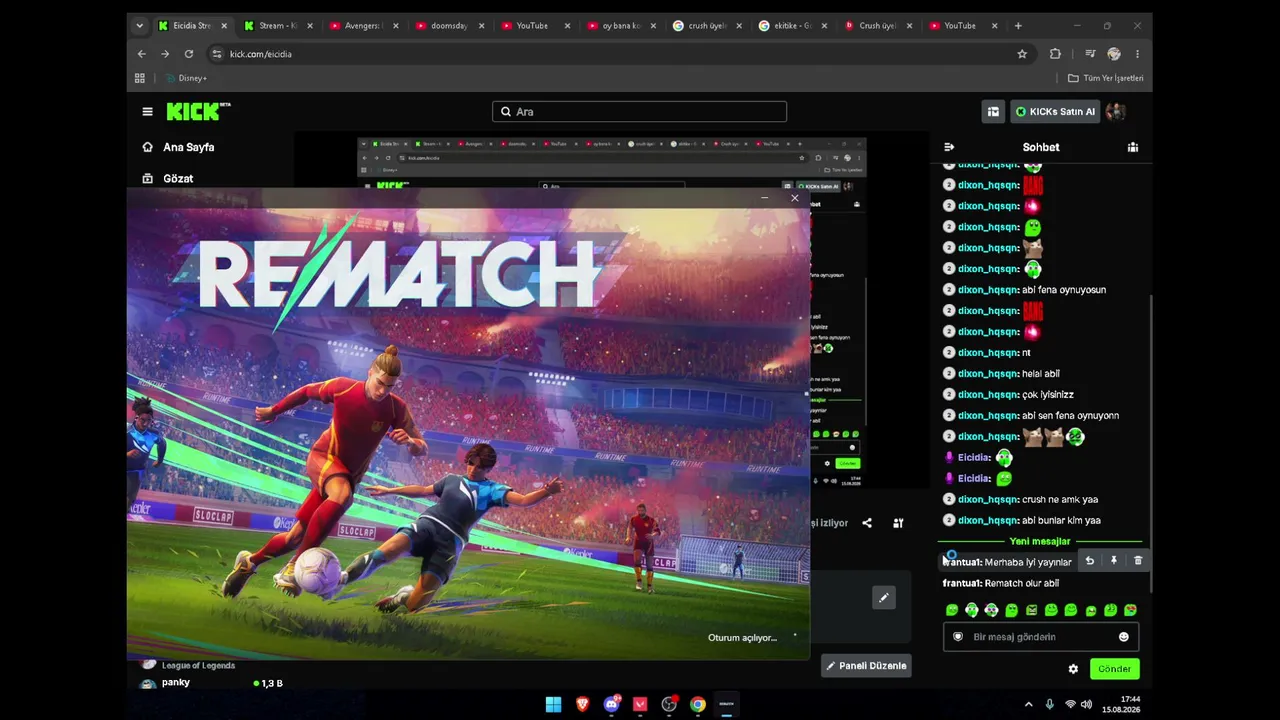Click the green Gönder send button

[x=1114, y=669]
